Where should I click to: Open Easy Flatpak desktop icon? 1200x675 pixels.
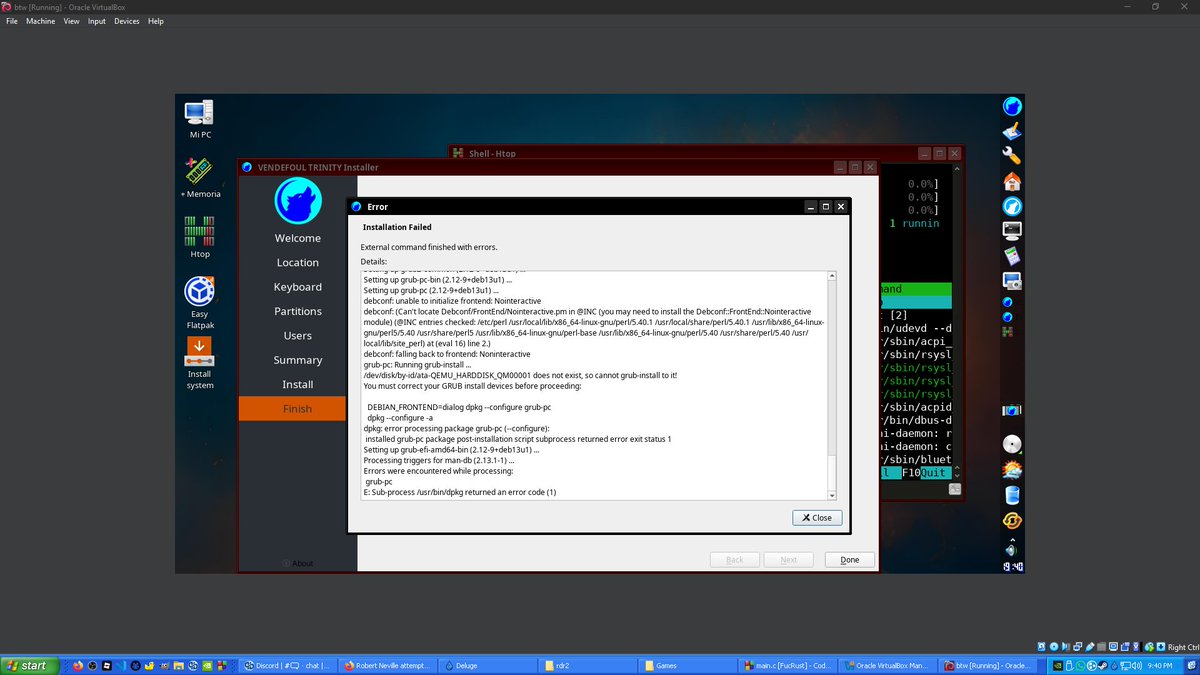pos(199,303)
